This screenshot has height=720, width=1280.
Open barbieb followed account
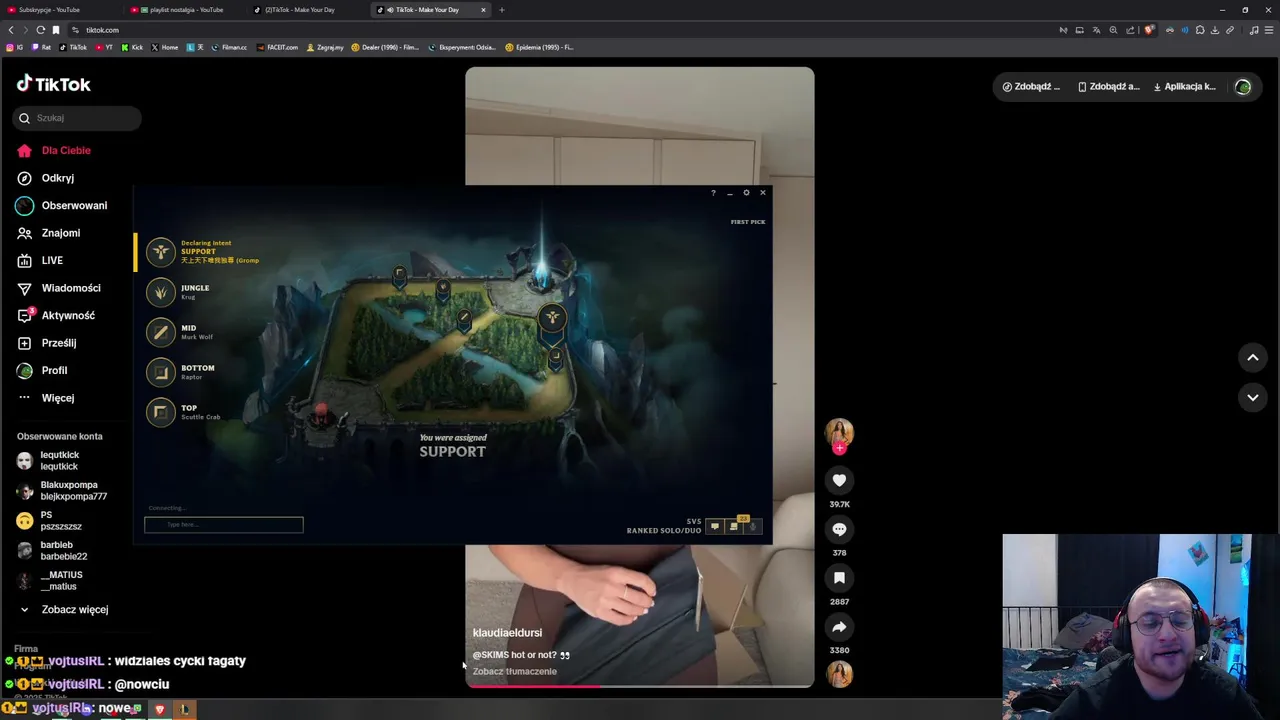click(52, 551)
